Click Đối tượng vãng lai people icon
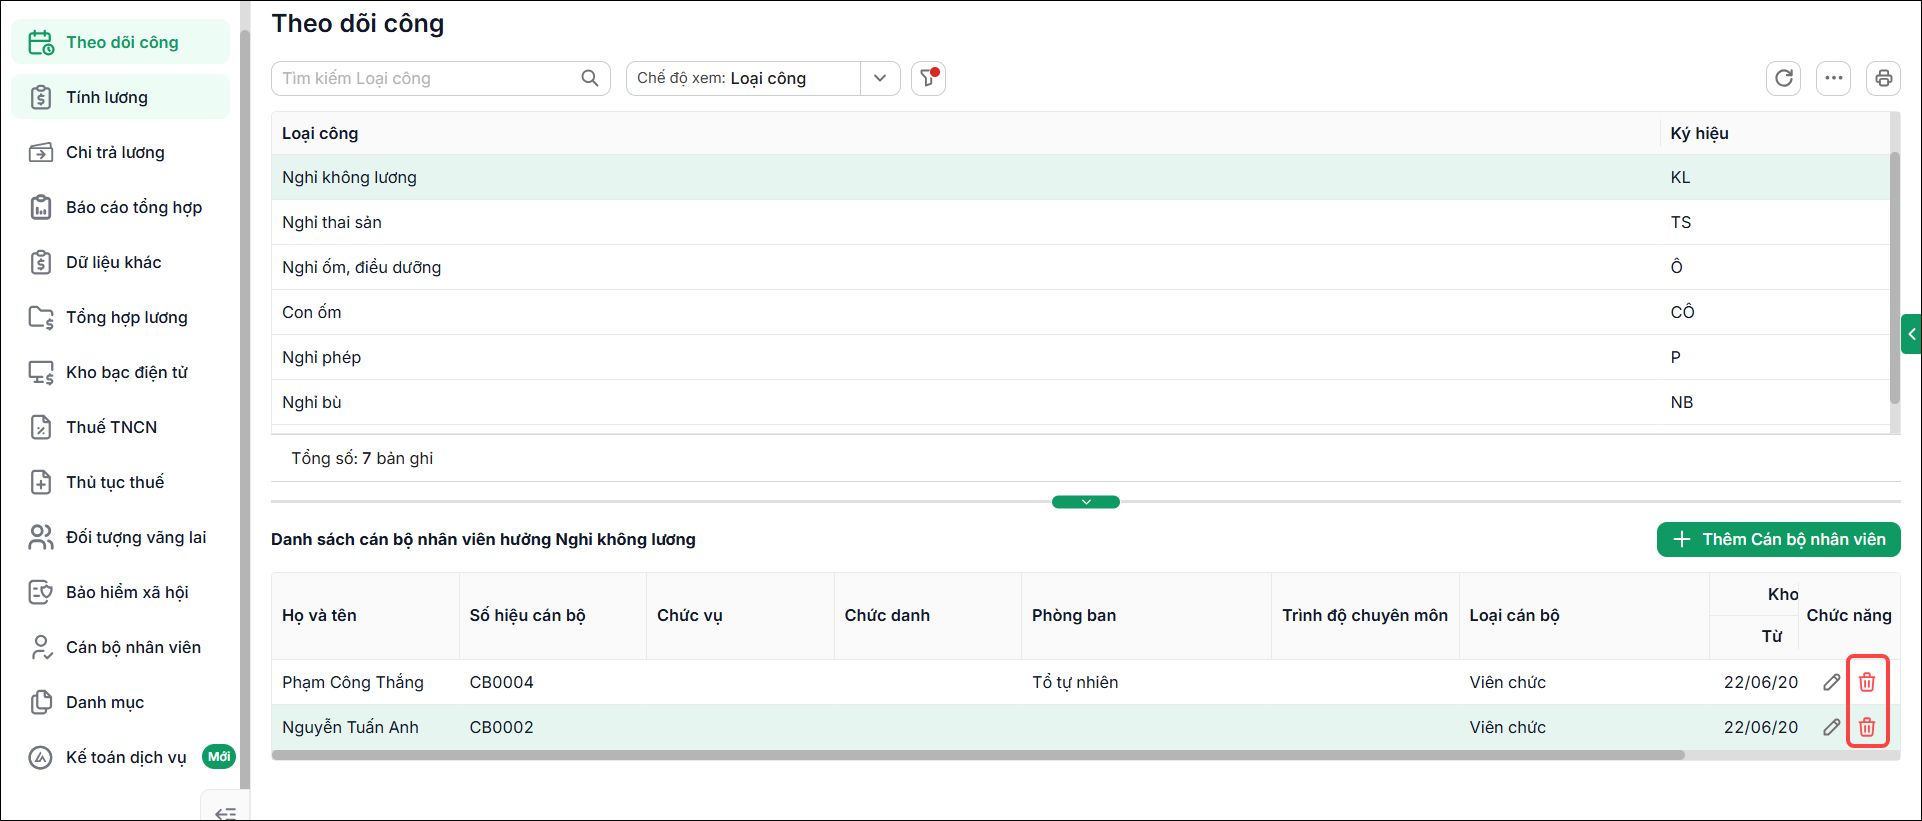Image resolution: width=1922 pixels, height=821 pixels. 41,537
